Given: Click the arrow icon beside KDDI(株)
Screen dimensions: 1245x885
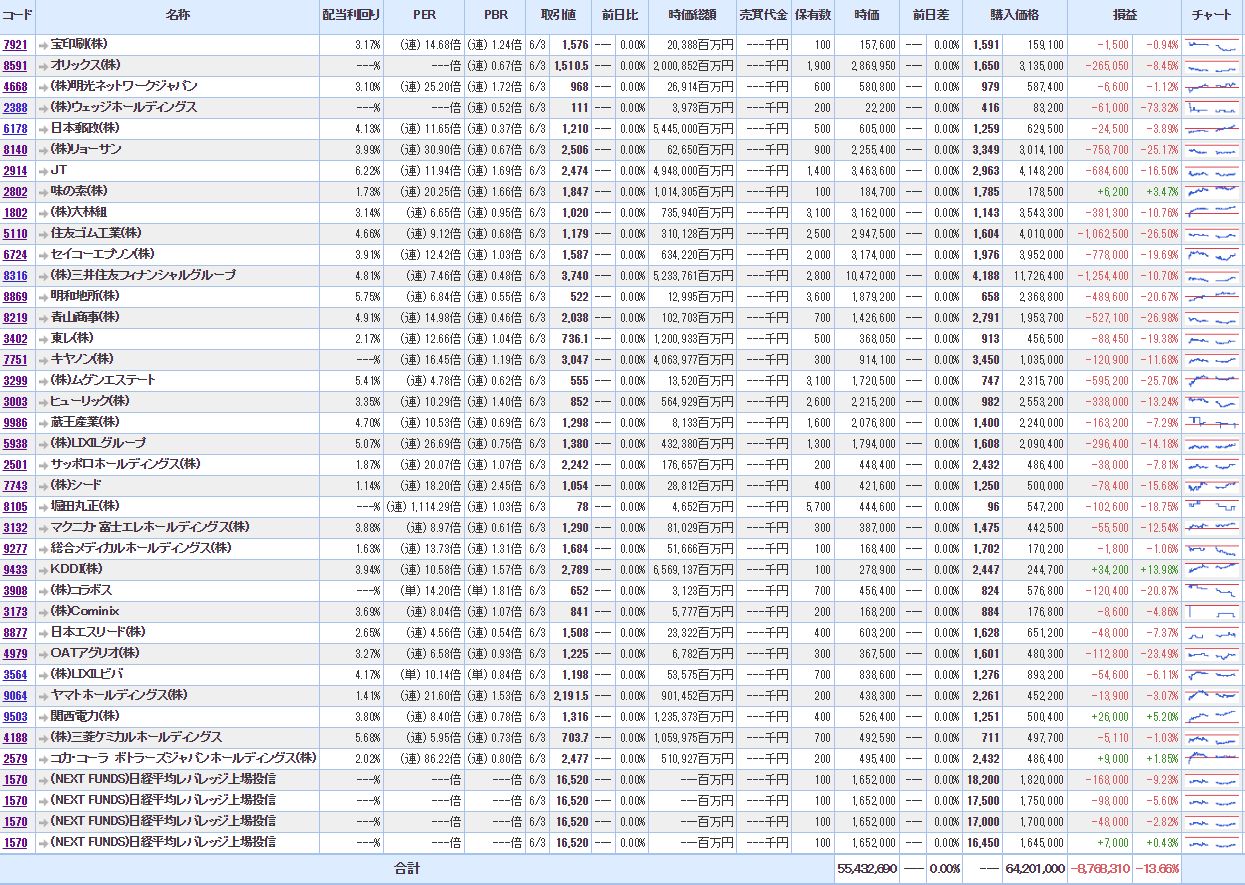Looking at the screenshot, I should click(x=43, y=570).
